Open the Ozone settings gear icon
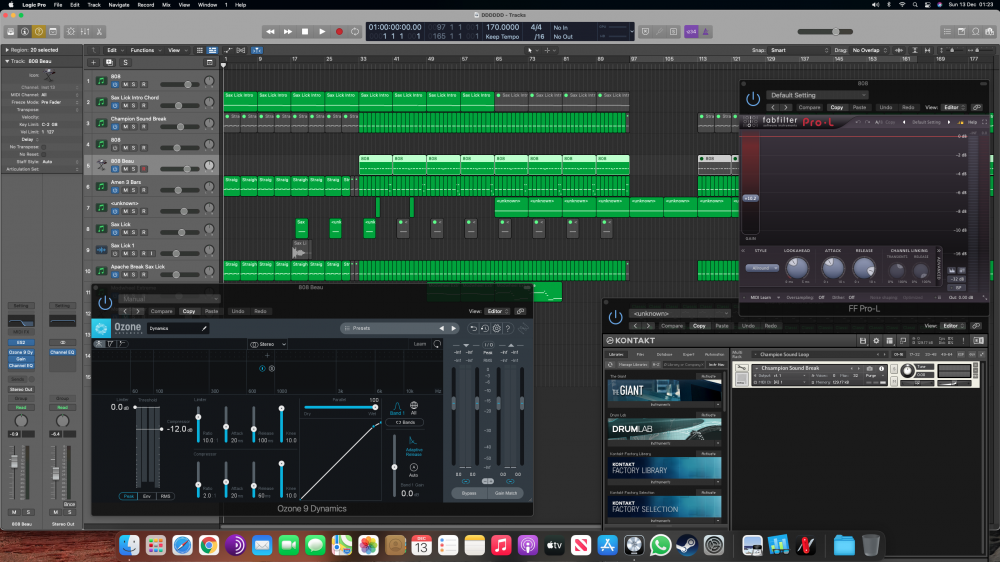Image resolution: width=1000 pixels, height=562 pixels. [496, 329]
